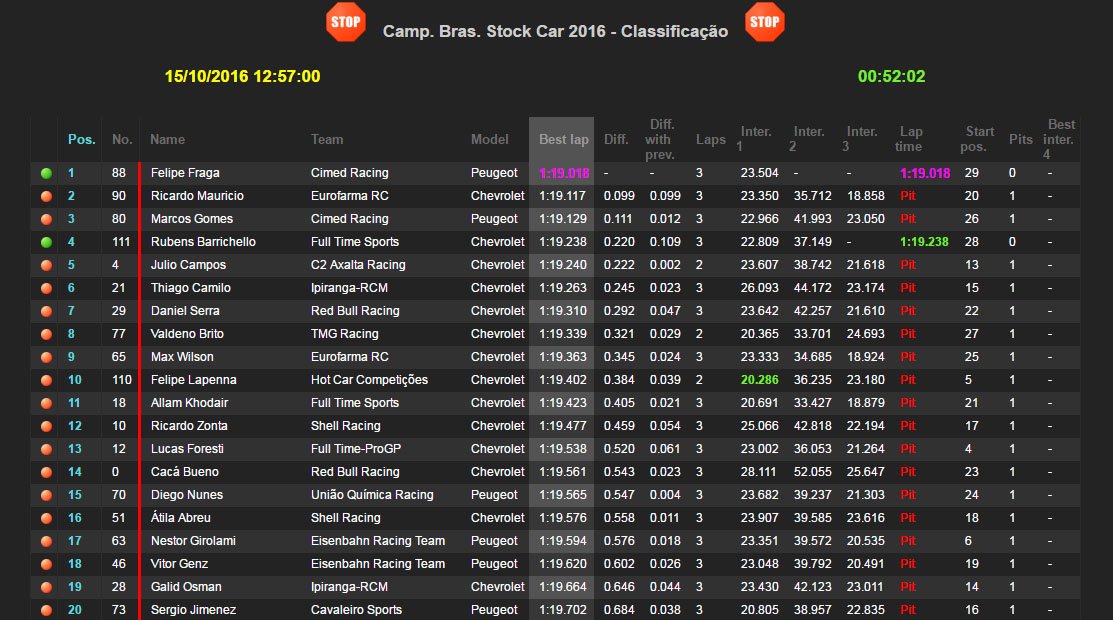The height and width of the screenshot is (620, 1113).
Task: Click orange status dot for Diego Nunes
Action: (x=46, y=495)
